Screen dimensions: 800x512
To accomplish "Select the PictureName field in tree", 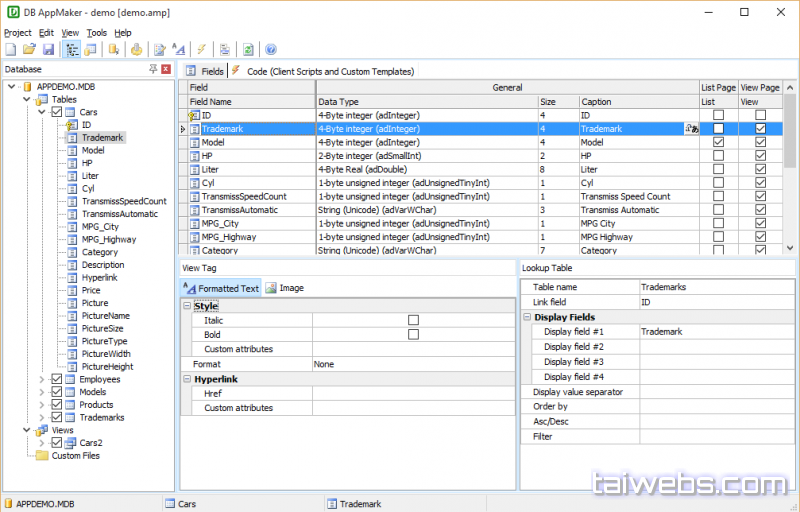I will coord(105,316).
